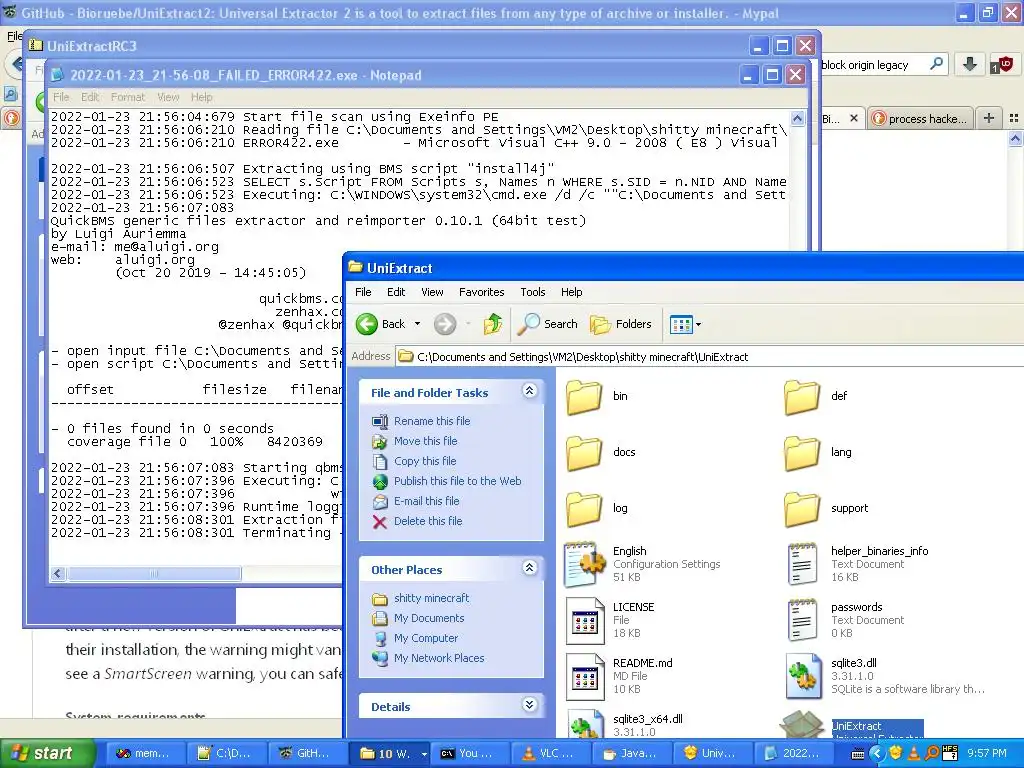Click Move this file link
This screenshot has width=1024, height=768.
425,441
